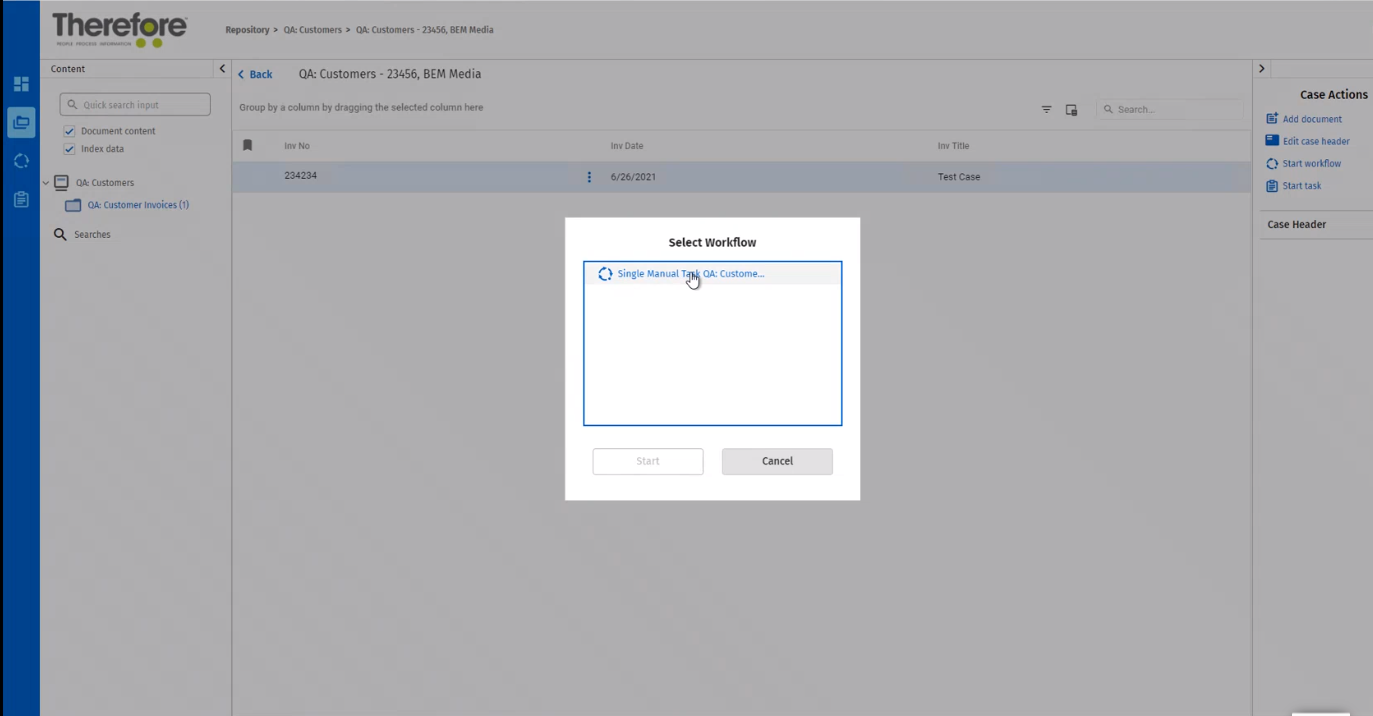Open the tasks clipboard sidebar icon
Viewport: 1373px width, 716px height.
point(21,200)
